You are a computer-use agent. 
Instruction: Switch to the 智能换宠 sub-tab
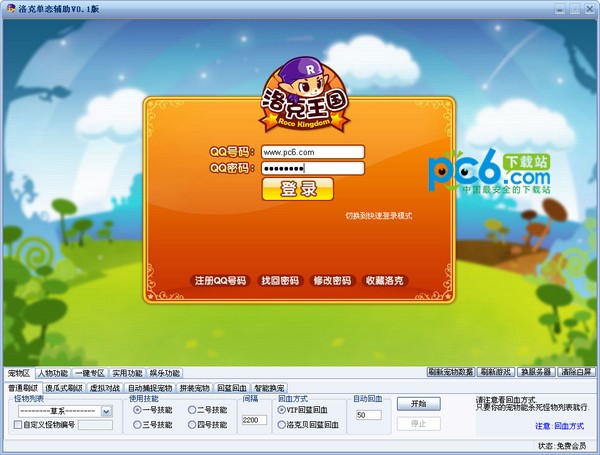pos(269,388)
